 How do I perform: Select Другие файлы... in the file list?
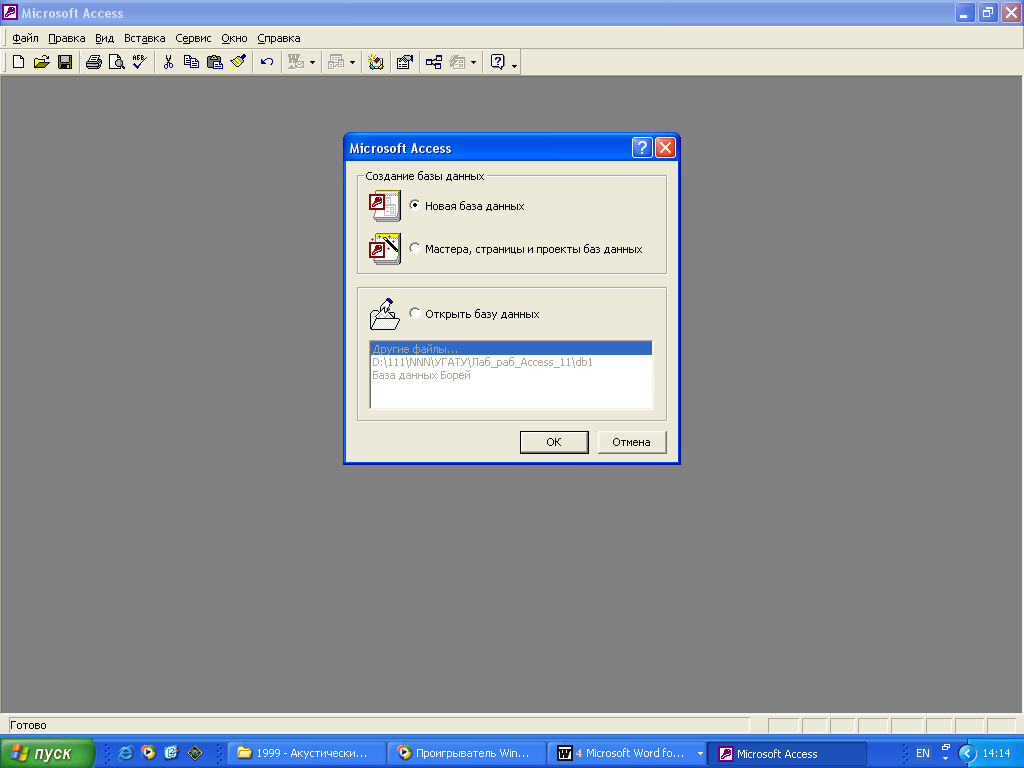511,349
